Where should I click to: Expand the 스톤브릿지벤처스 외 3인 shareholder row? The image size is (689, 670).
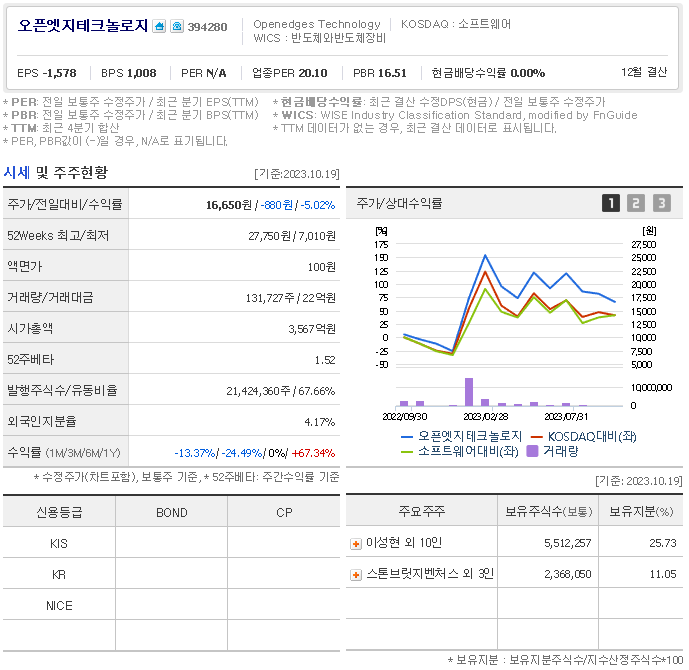click(356, 575)
